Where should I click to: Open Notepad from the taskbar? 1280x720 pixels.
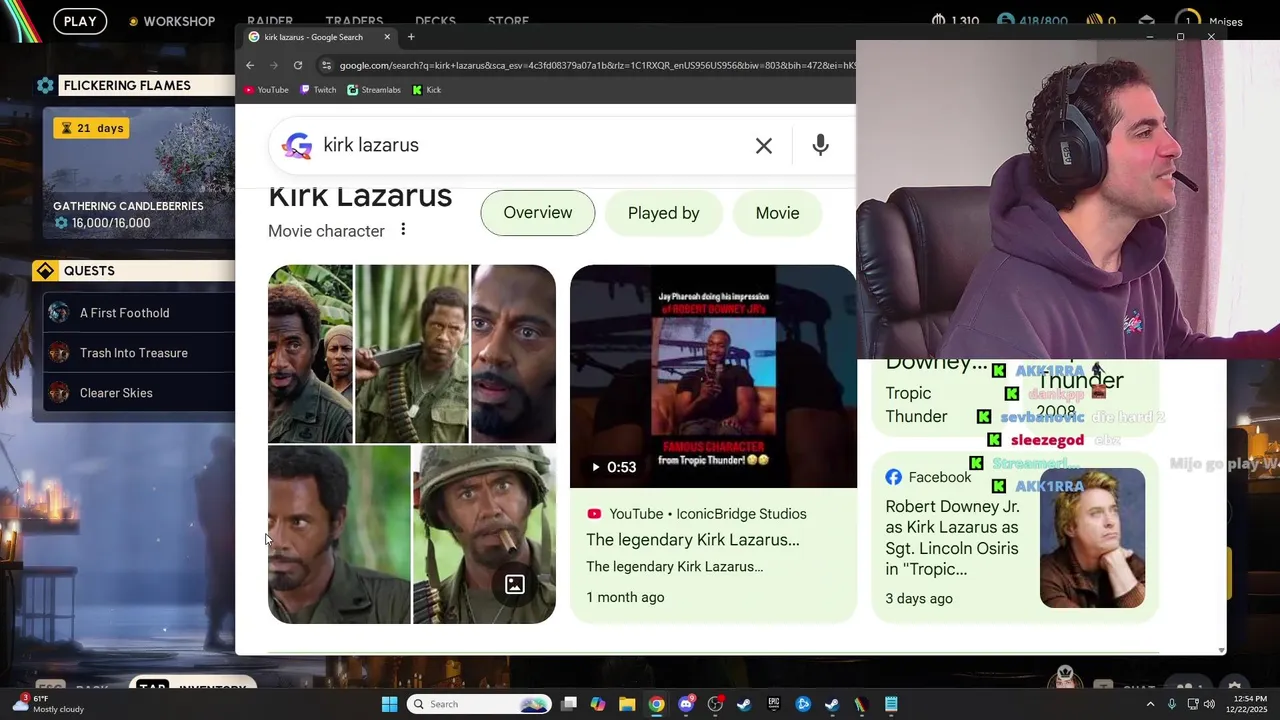[891, 704]
